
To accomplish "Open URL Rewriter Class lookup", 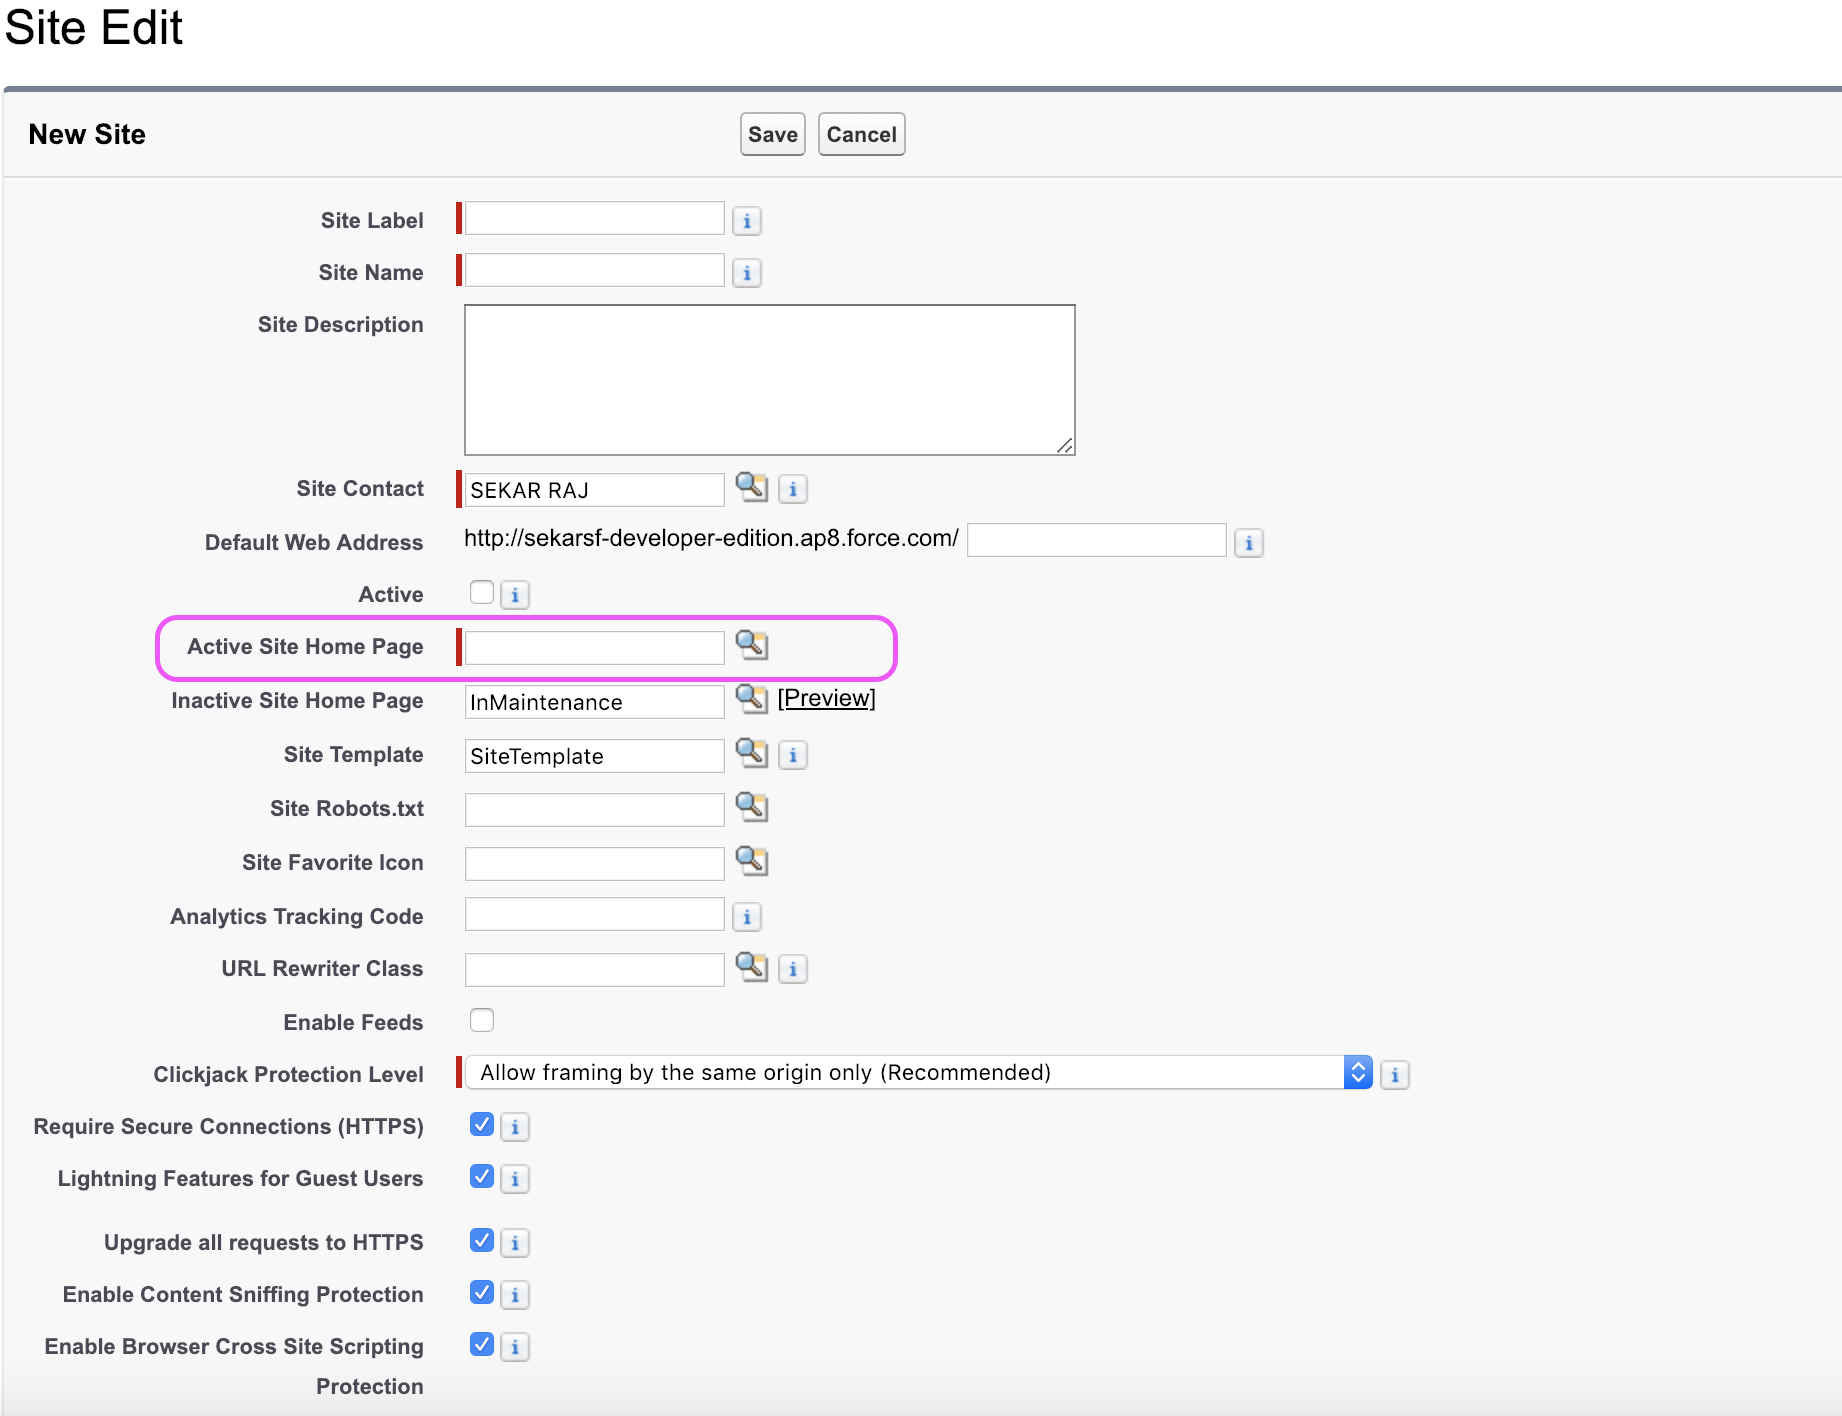I will (751, 966).
